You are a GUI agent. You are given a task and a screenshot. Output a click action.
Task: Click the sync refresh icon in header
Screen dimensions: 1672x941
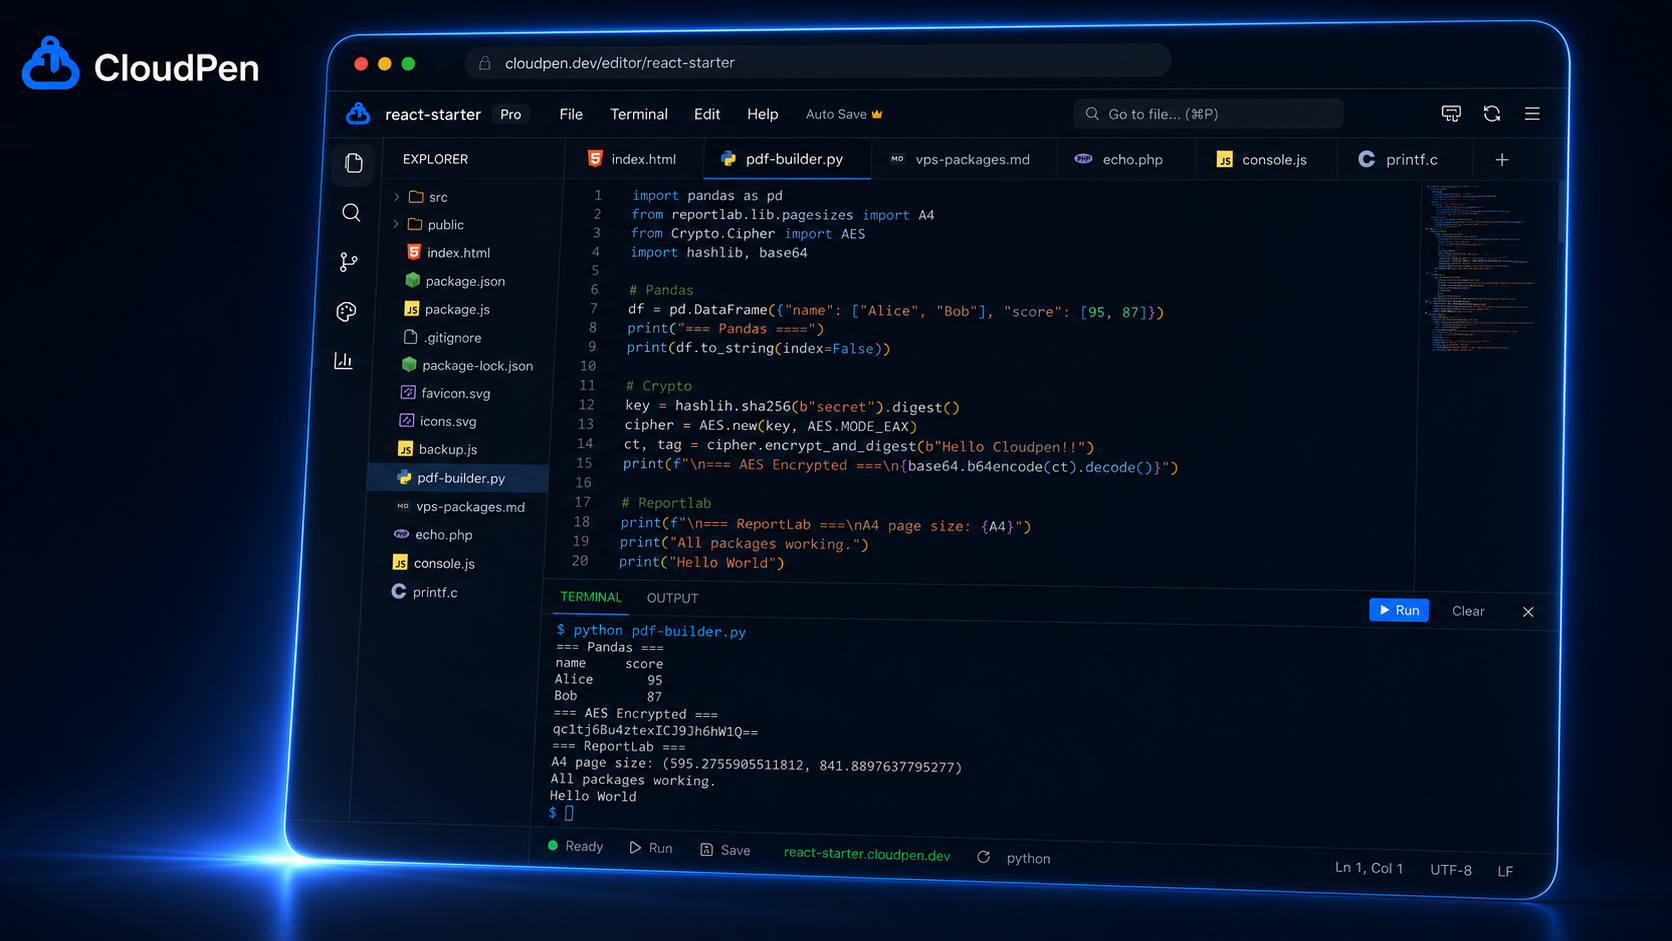(x=1492, y=114)
